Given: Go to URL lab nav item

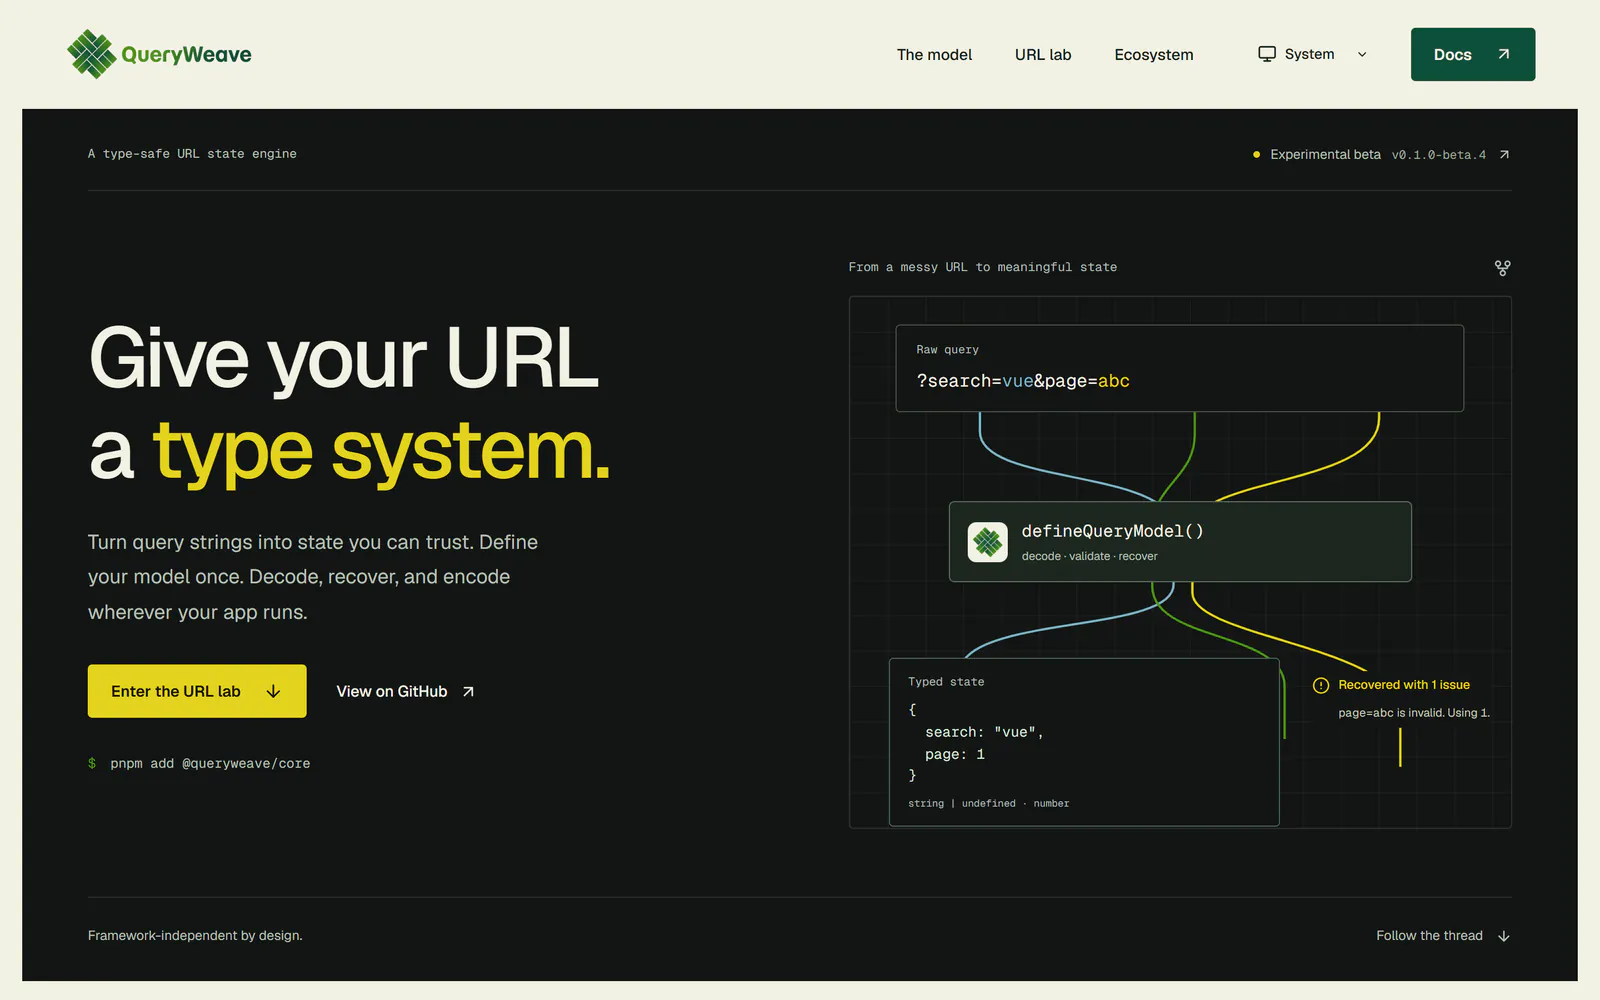Looking at the screenshot, I should point(1043,55).
